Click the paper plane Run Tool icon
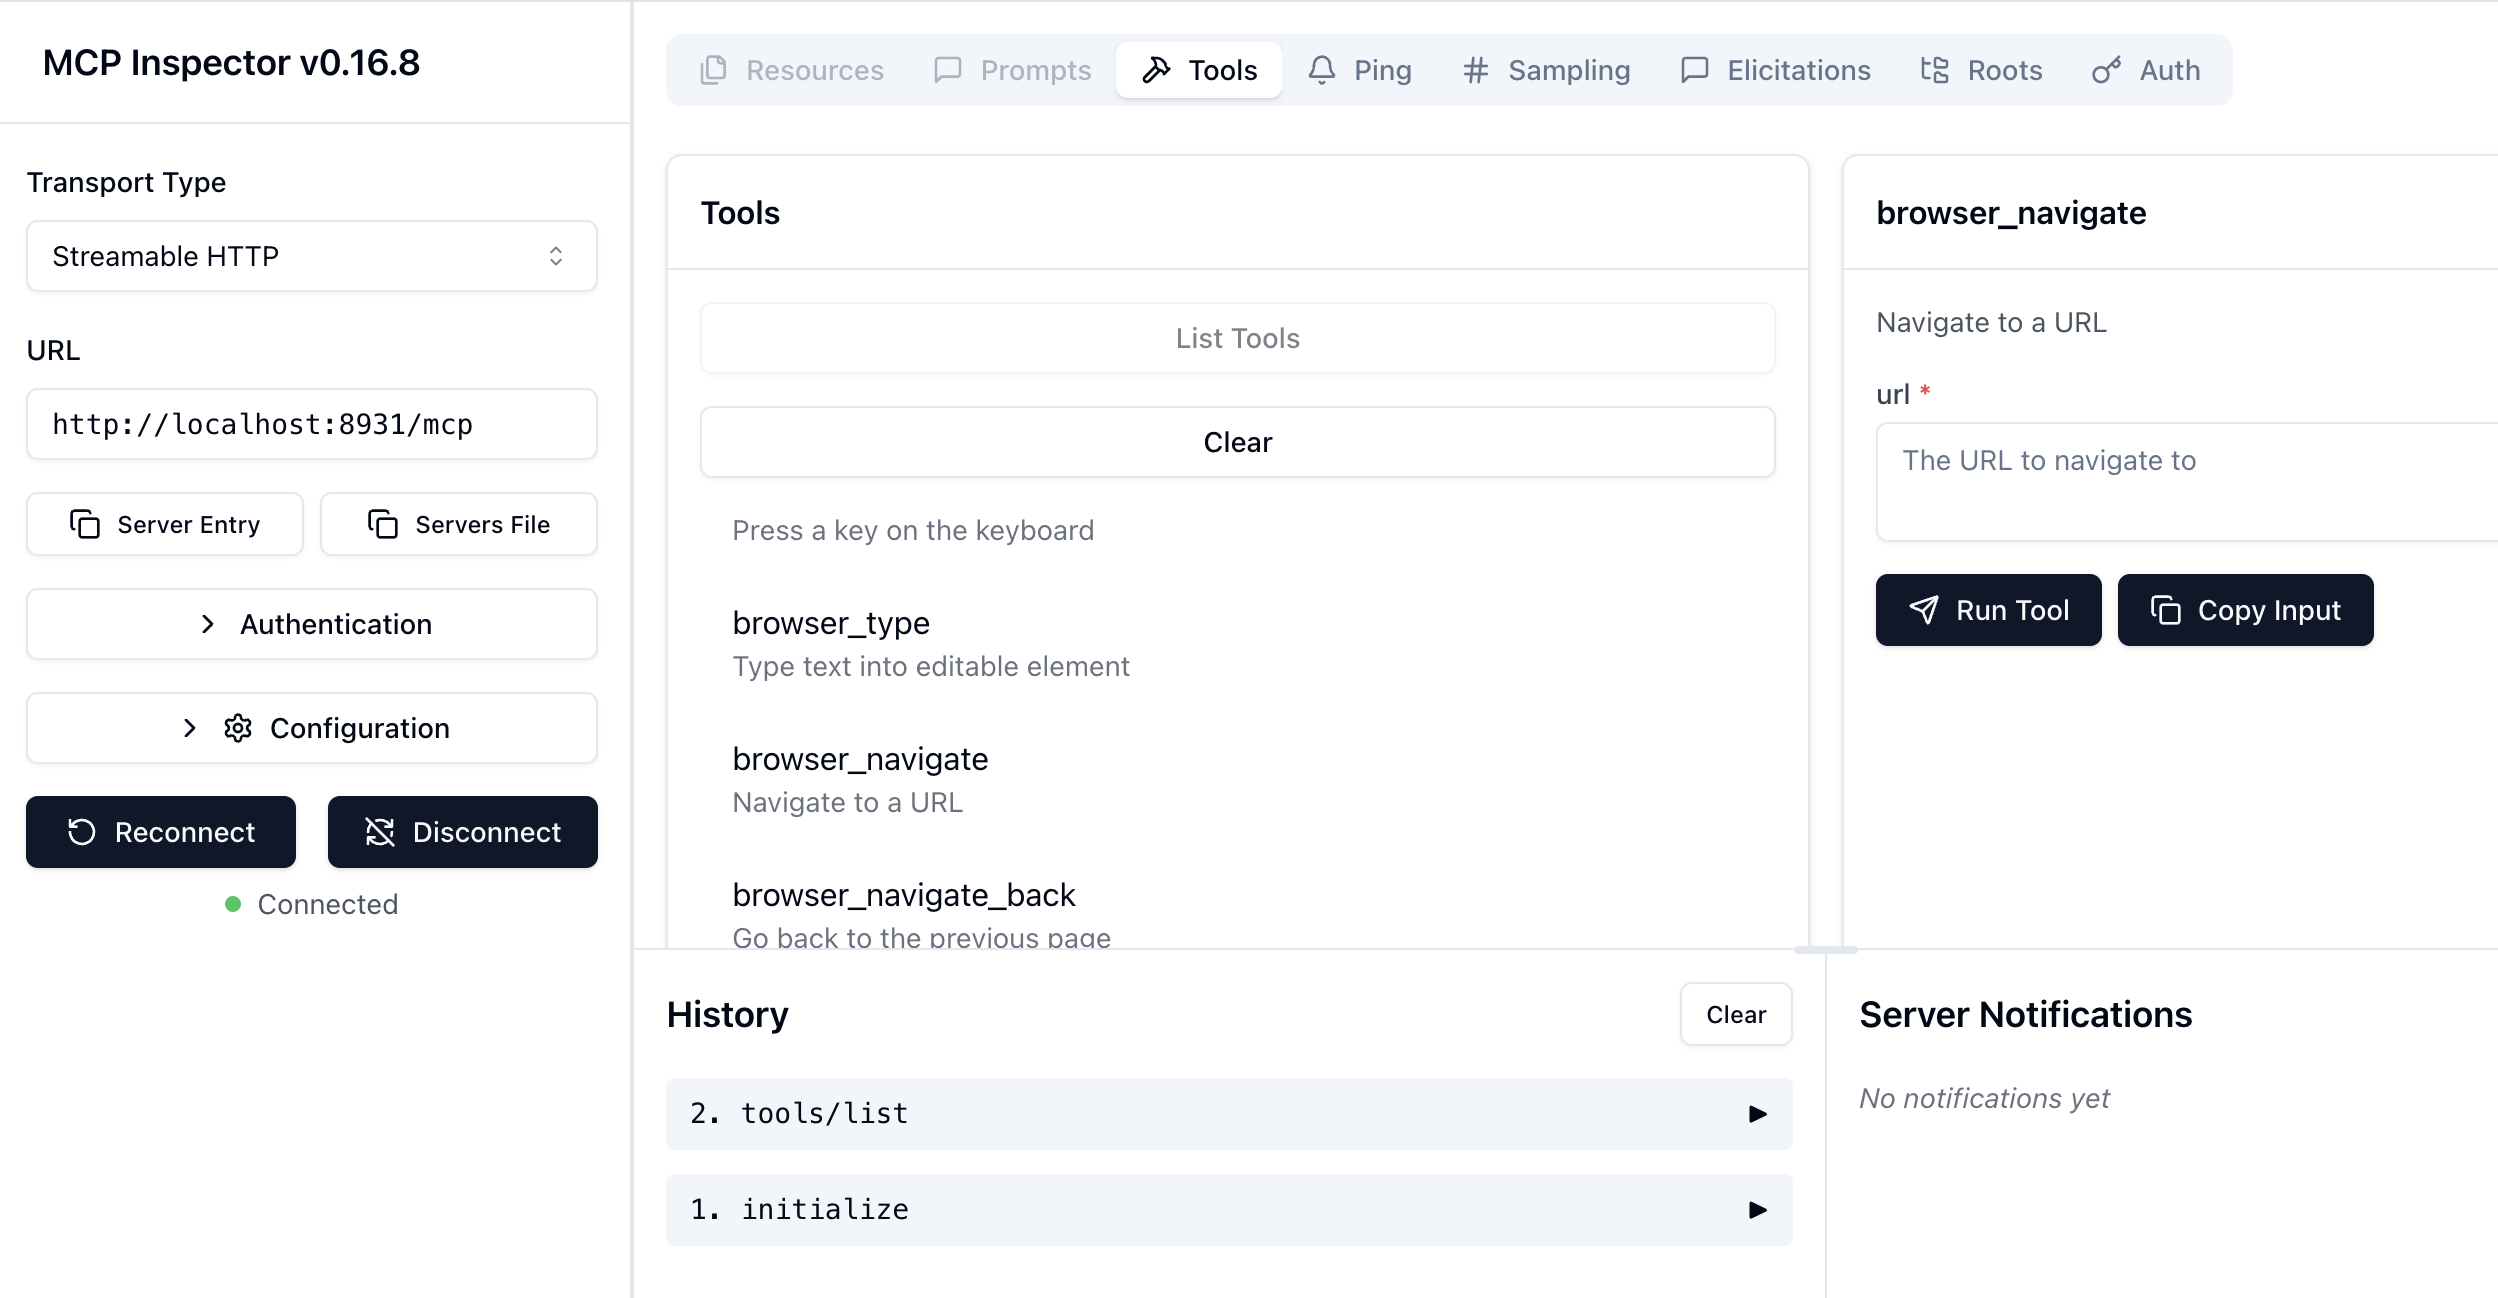Screen dimensions: 2498x1298 1924,610
